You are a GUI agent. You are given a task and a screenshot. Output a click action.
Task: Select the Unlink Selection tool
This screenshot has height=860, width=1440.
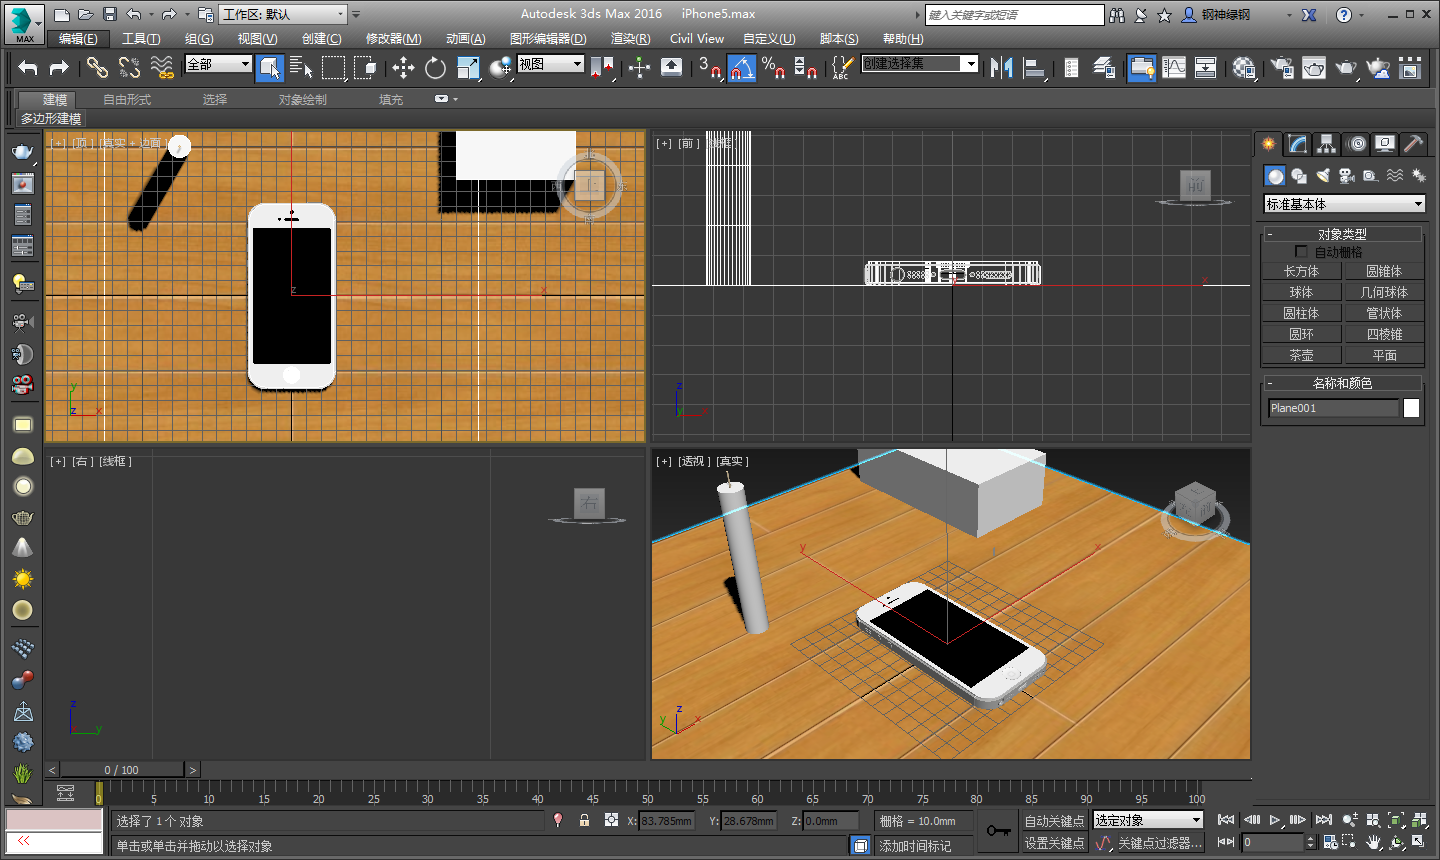pos(129,67)
